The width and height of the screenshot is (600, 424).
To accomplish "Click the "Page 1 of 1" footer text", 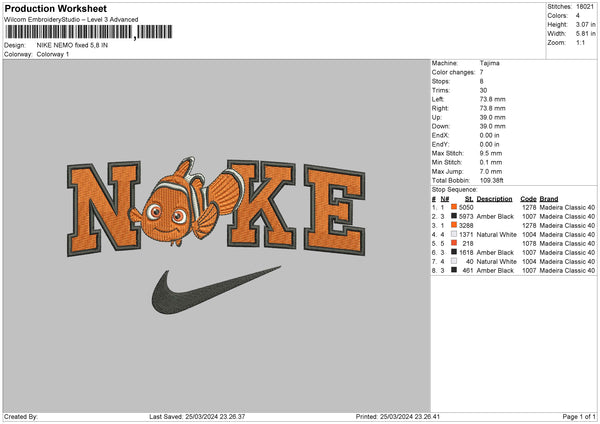I will (579, 417).
